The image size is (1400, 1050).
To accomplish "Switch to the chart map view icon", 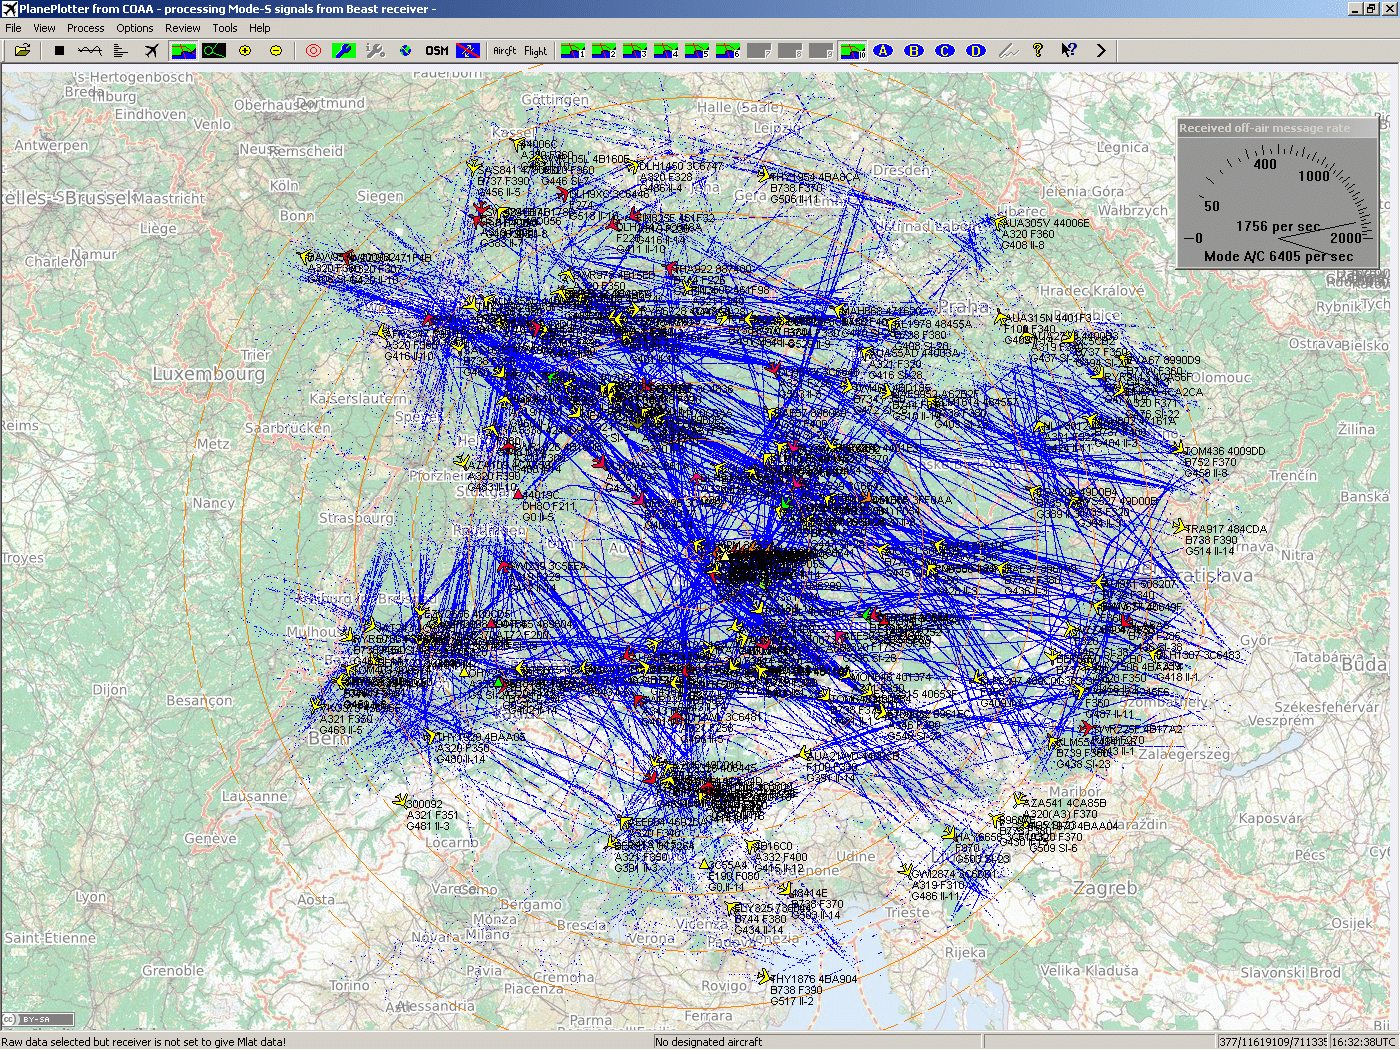I will tap(183, 50).
